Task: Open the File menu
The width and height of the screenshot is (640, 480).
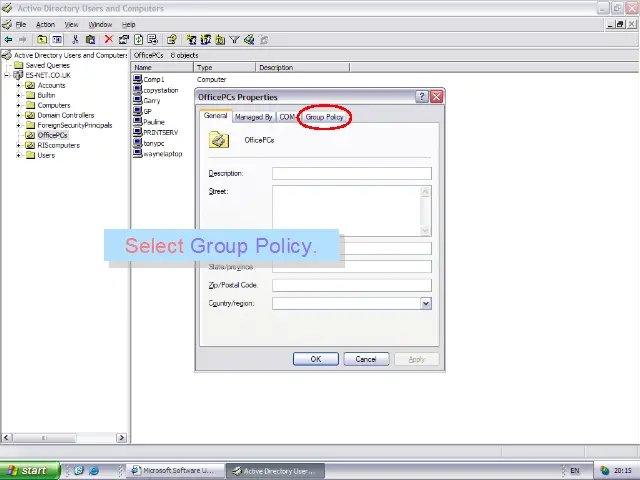Action: (21, 24)
